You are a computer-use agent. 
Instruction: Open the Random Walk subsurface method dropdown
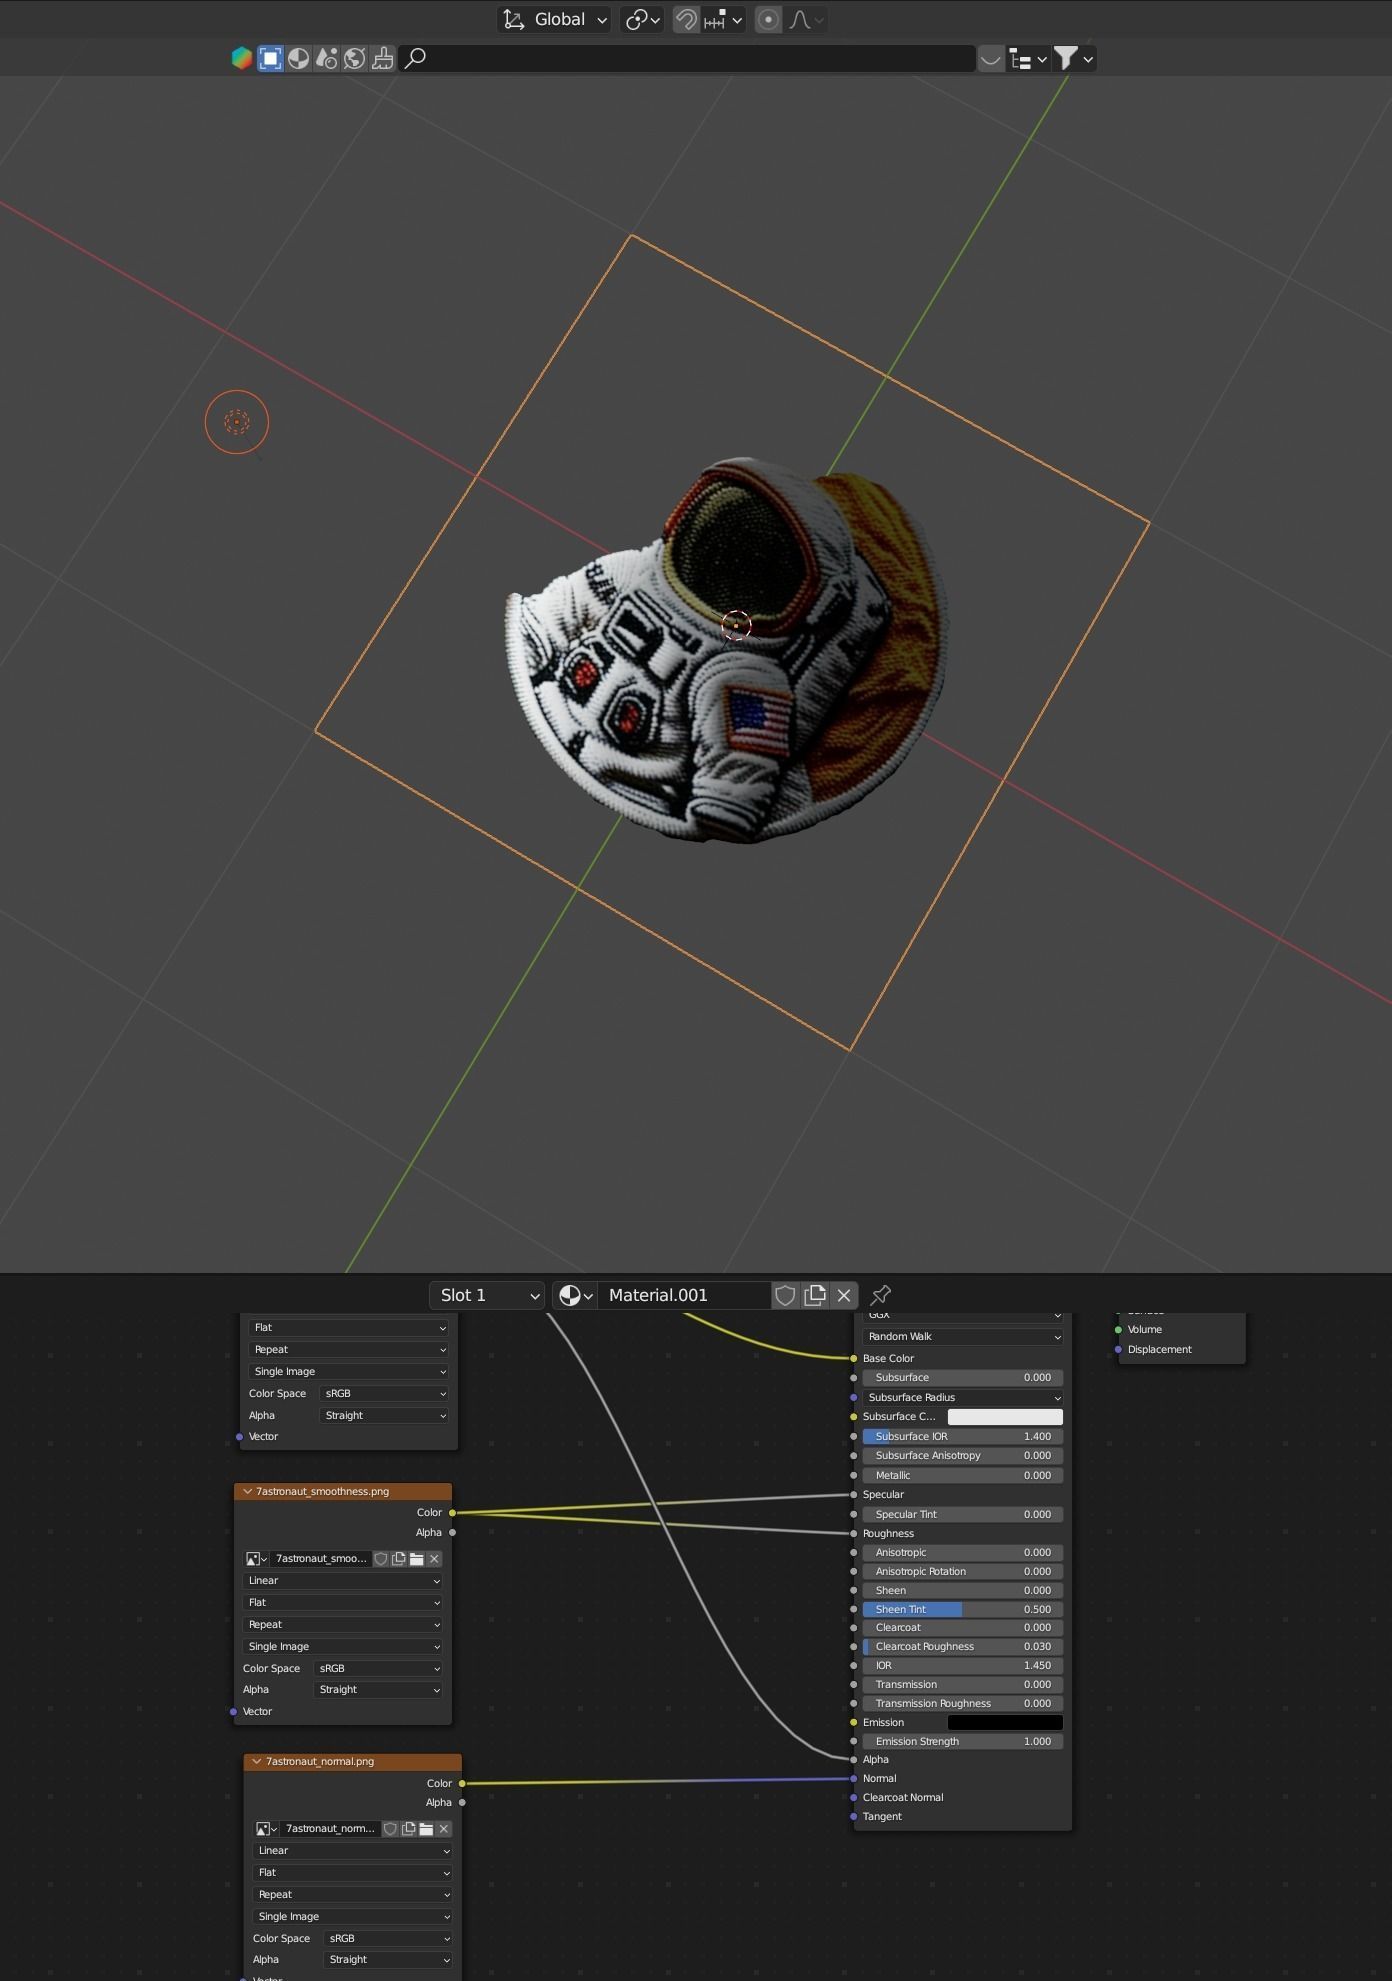pos(962,1336)
